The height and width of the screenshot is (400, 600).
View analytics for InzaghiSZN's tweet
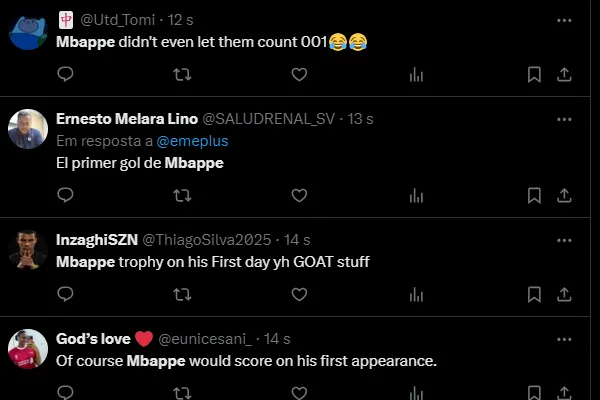tap(416, 294)
